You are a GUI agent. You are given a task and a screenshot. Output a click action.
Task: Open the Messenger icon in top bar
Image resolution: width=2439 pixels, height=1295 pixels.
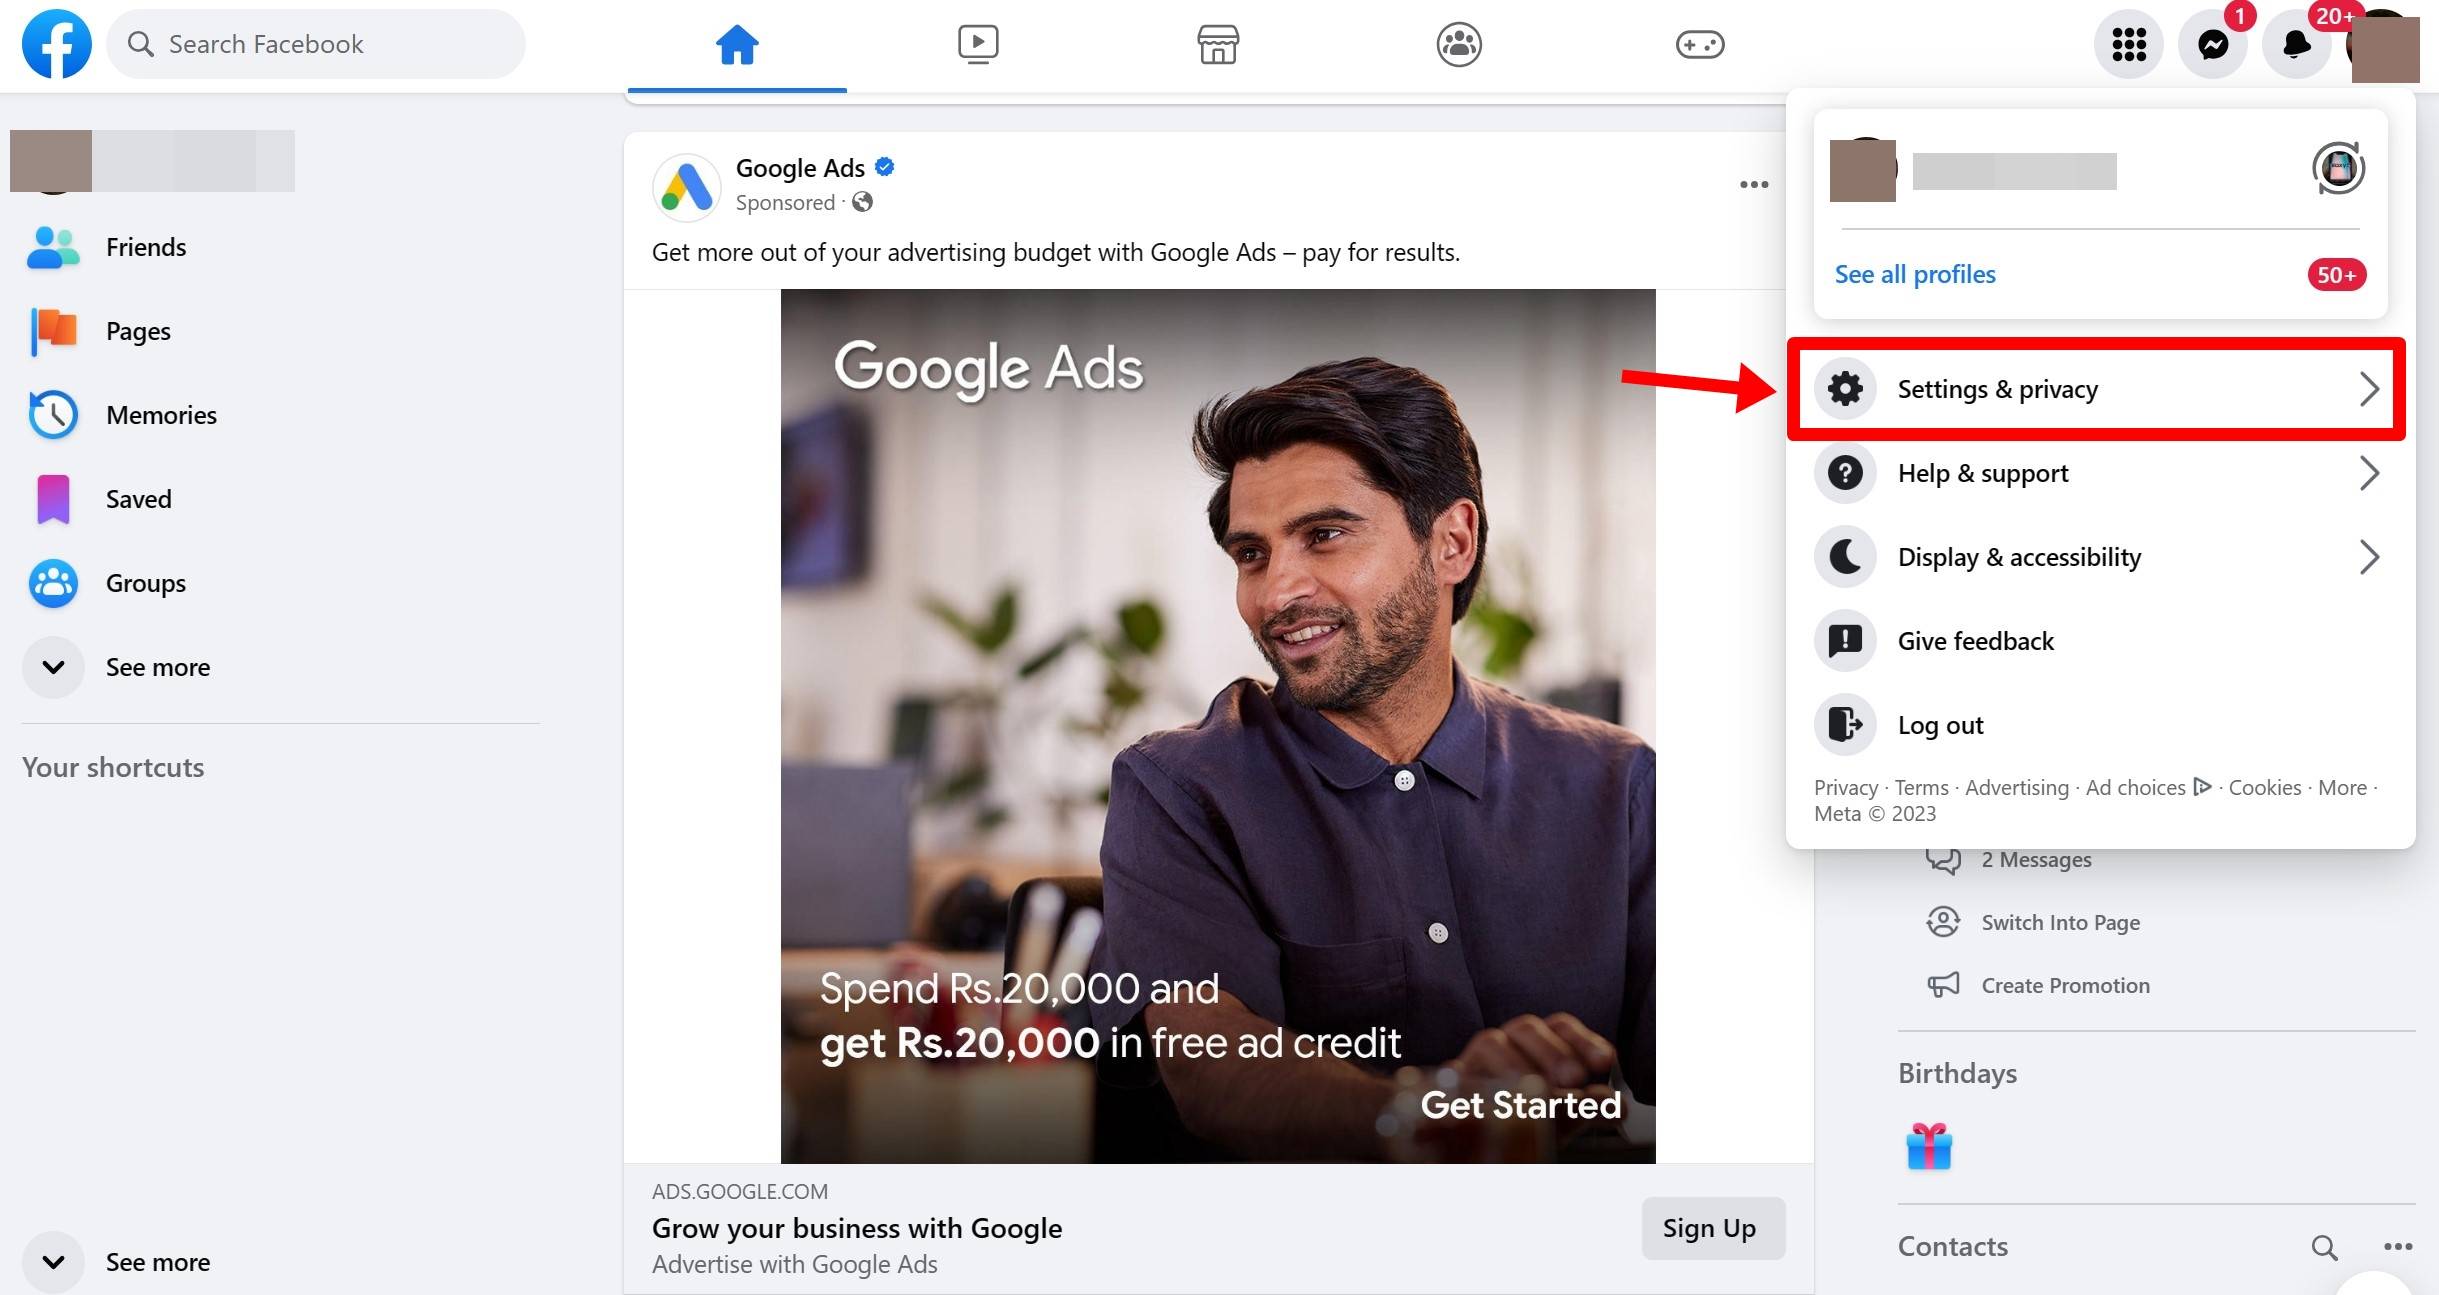point(2212,45)
